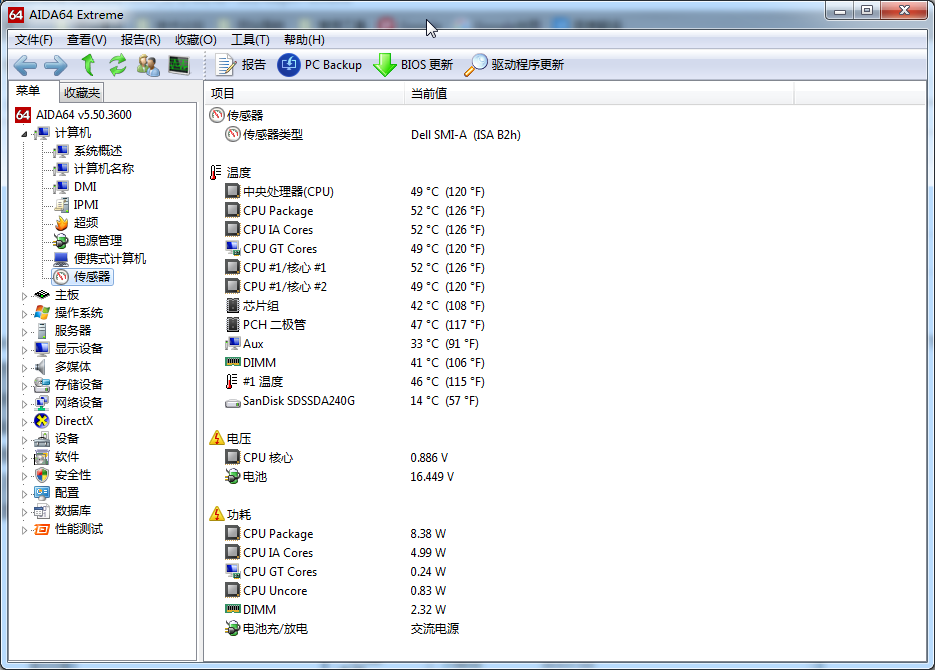This screenshot has width=935, height=670.
Task: Click the green Up arrow icon
Action: 88,64
